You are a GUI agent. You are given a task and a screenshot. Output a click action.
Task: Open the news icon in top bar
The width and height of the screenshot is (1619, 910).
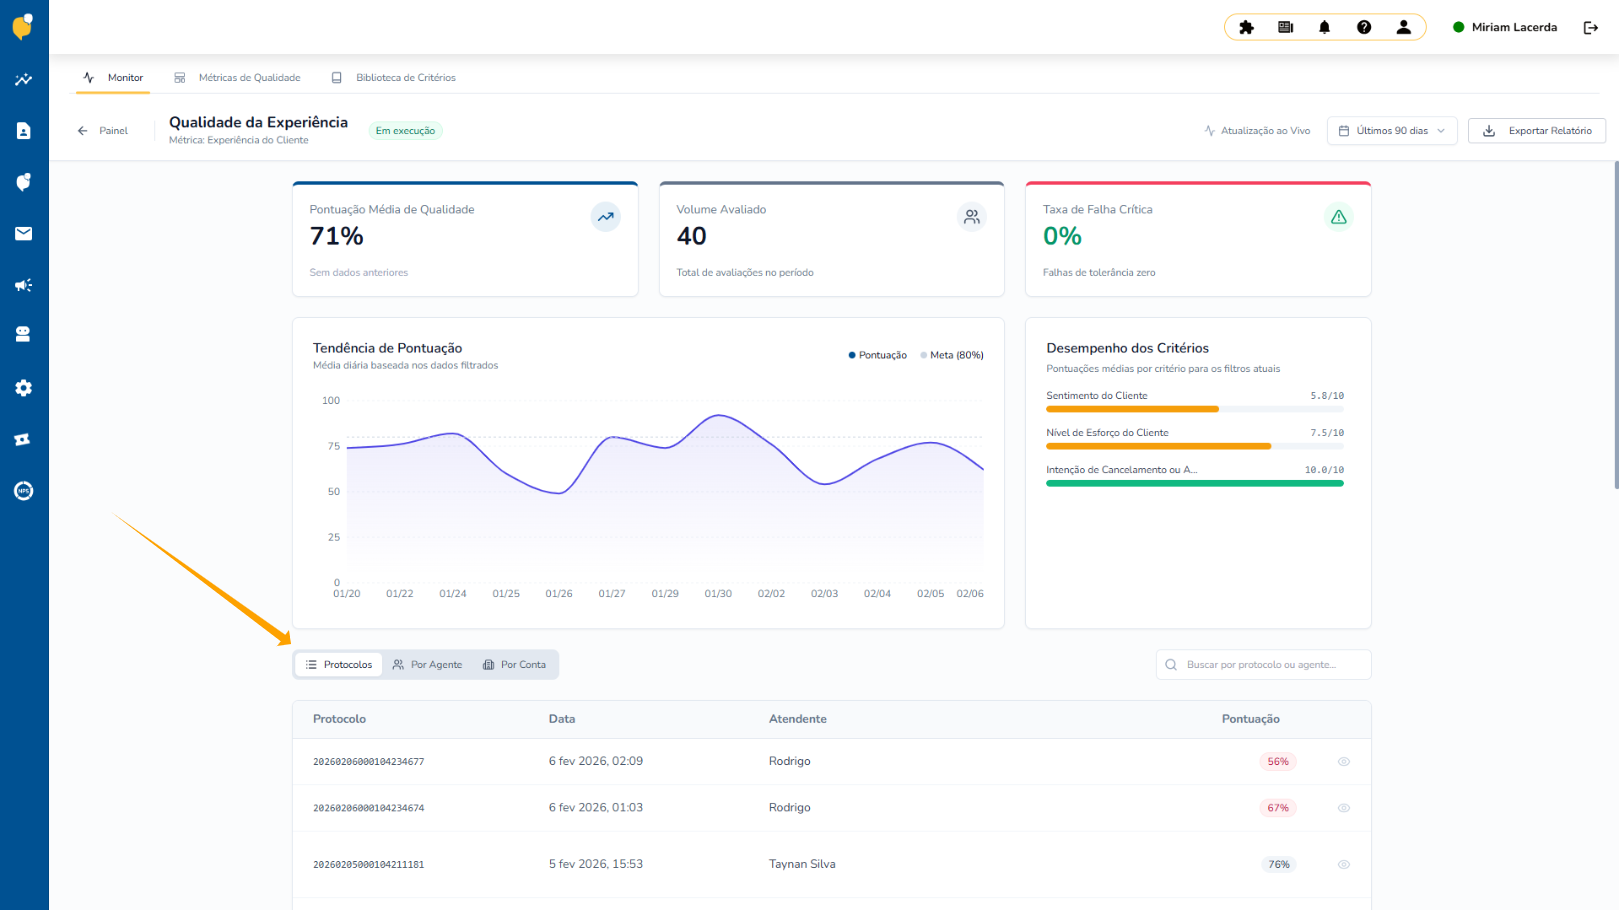pos(1286,27)
